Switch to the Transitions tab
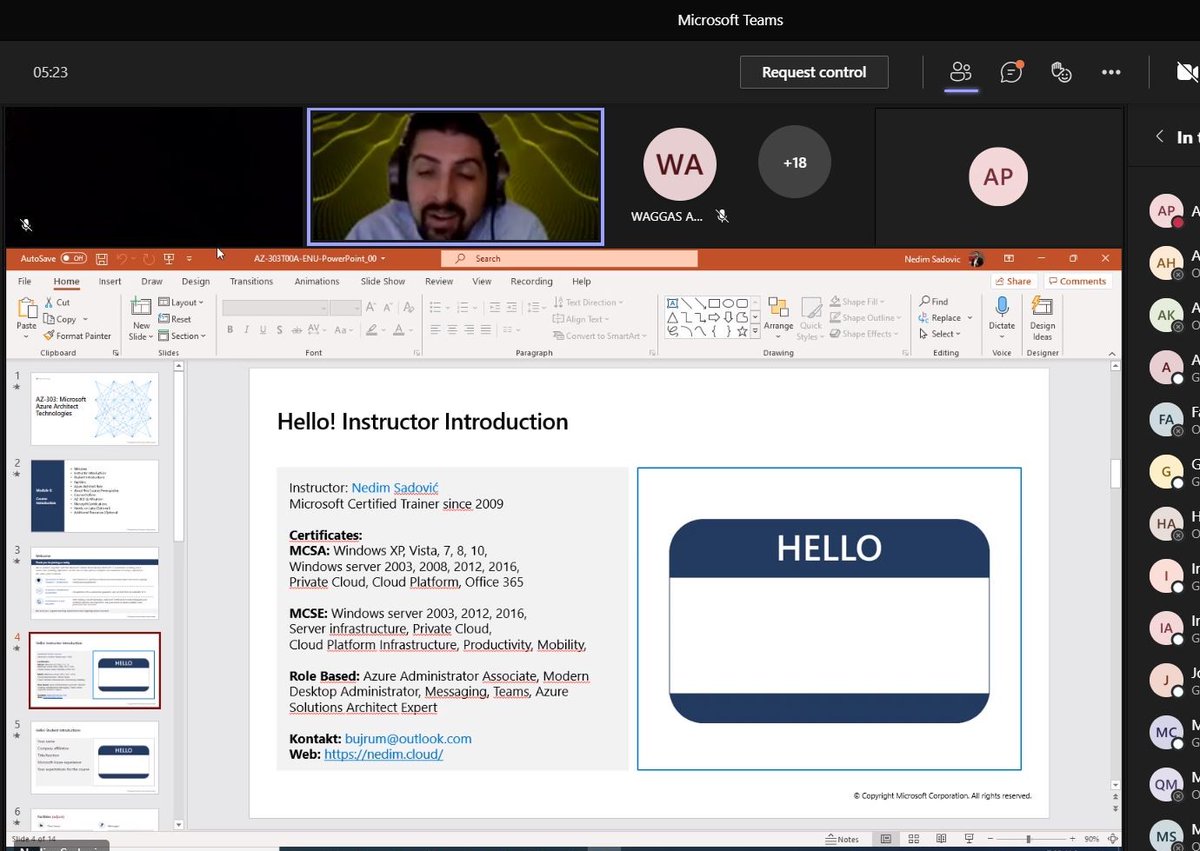Viewport: 1200px width, 851px height. (251, 282)
